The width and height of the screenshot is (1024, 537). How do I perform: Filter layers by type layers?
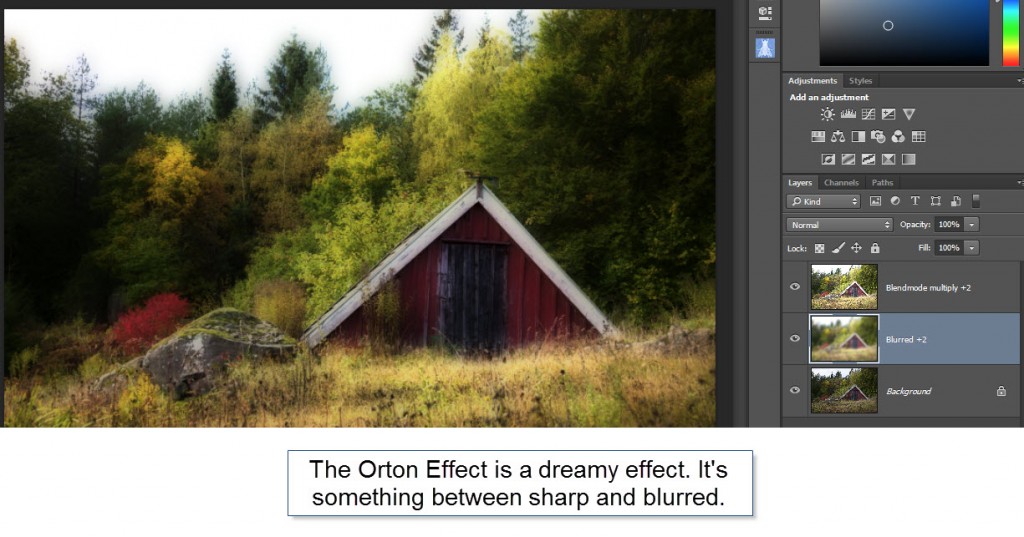click(915, 201)
